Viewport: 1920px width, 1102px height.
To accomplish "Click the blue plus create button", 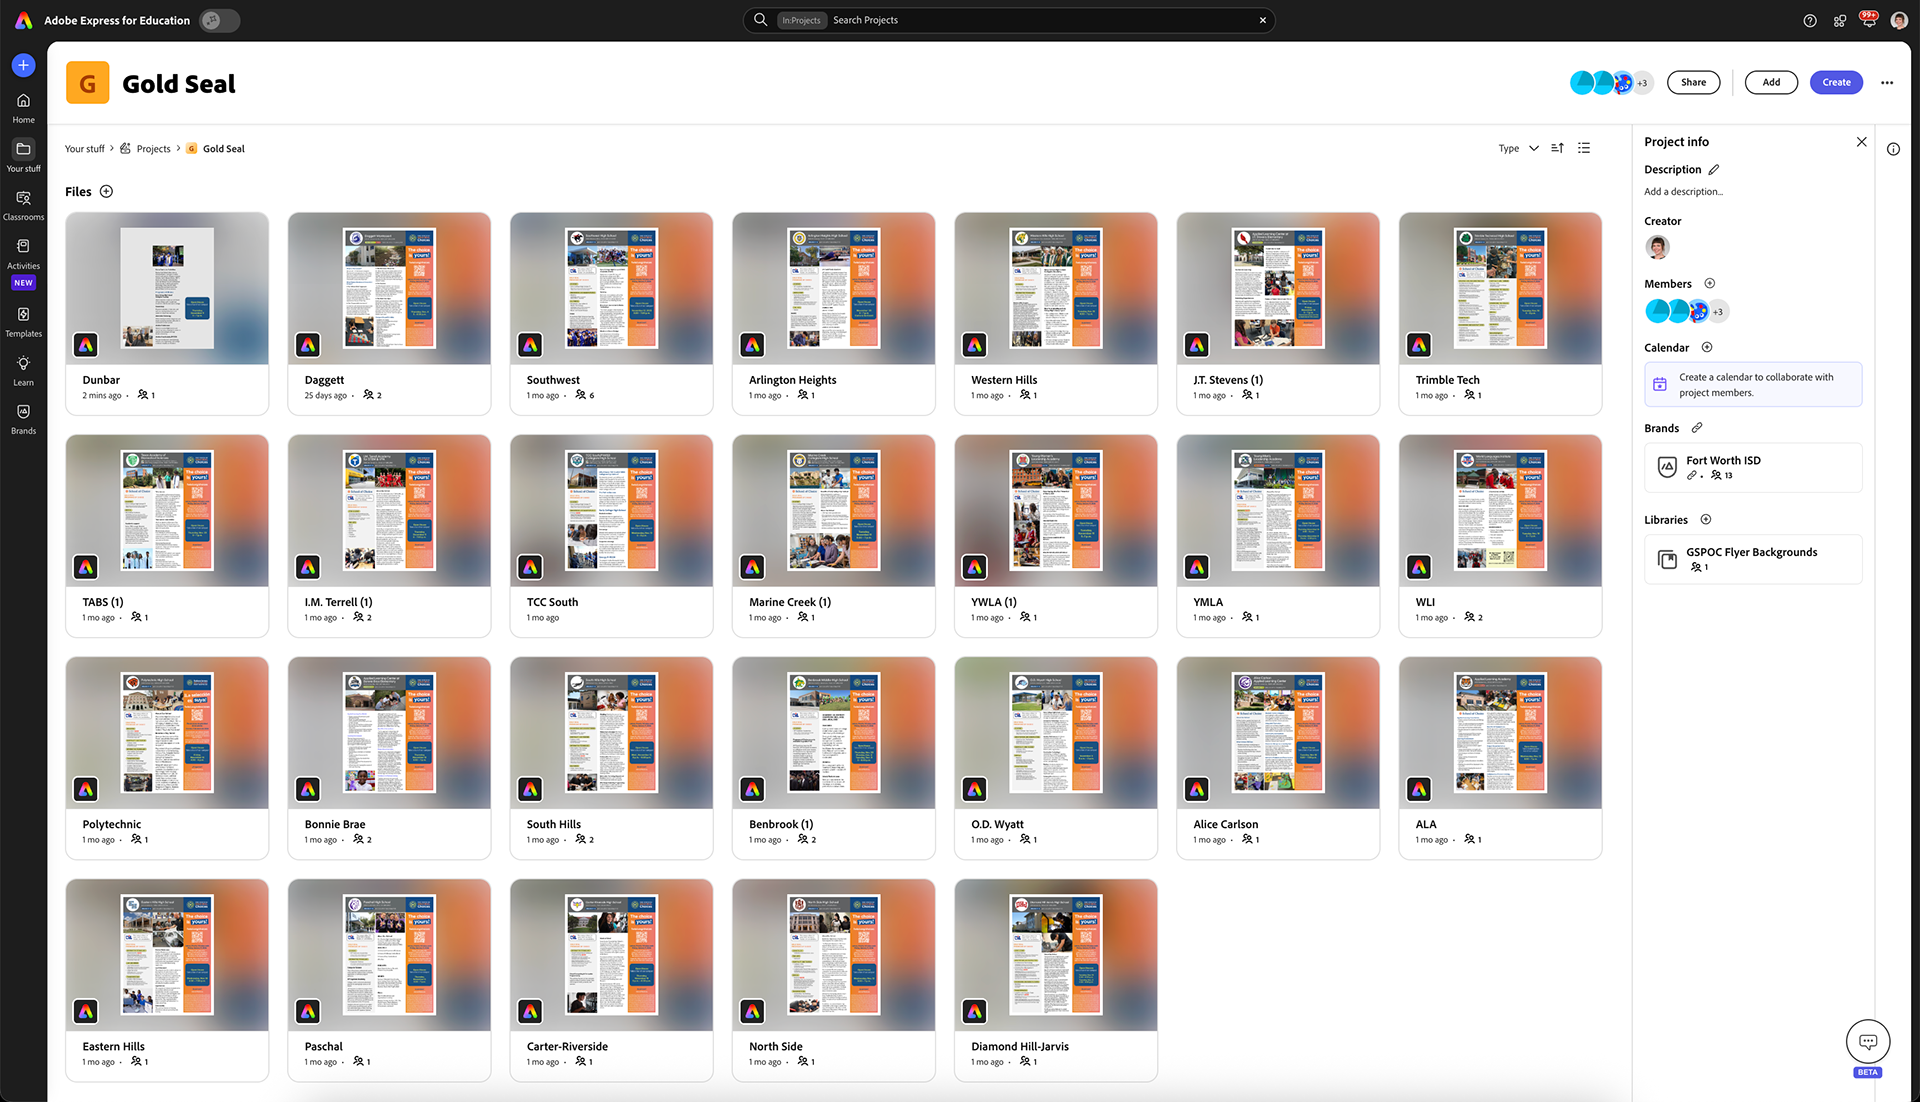I will pyautogui.click(x=23, y=65).
